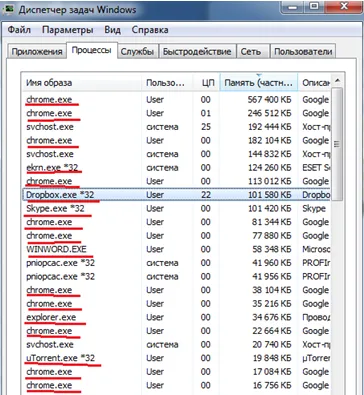This screenshot has width=364, height=395.
Task: Click the 19 848 КБ memory value
Action: click(272, 358)
